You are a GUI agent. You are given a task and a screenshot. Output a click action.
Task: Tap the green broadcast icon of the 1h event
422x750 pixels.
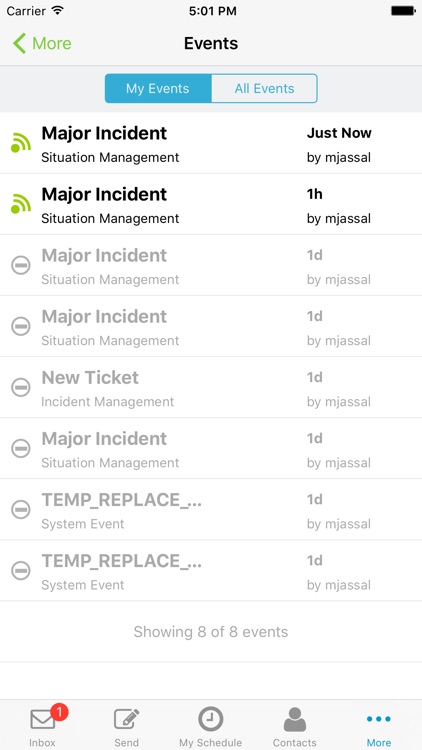pos(21,204)
